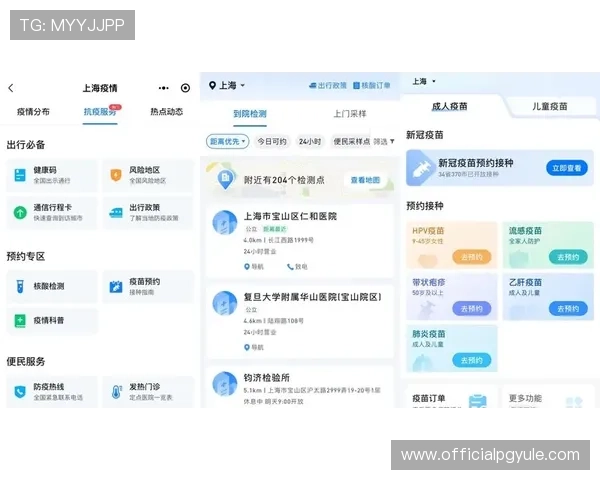Image resolution: width=600 pixels, height=480 pixels.
Task: Open 更多功能 card
Action: coord(548,397)
